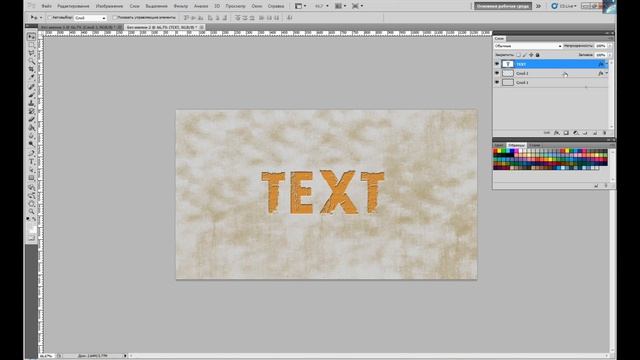Open the Автовыбор Слой dropdown
640x360 pixels.
[x=90, y=18]
